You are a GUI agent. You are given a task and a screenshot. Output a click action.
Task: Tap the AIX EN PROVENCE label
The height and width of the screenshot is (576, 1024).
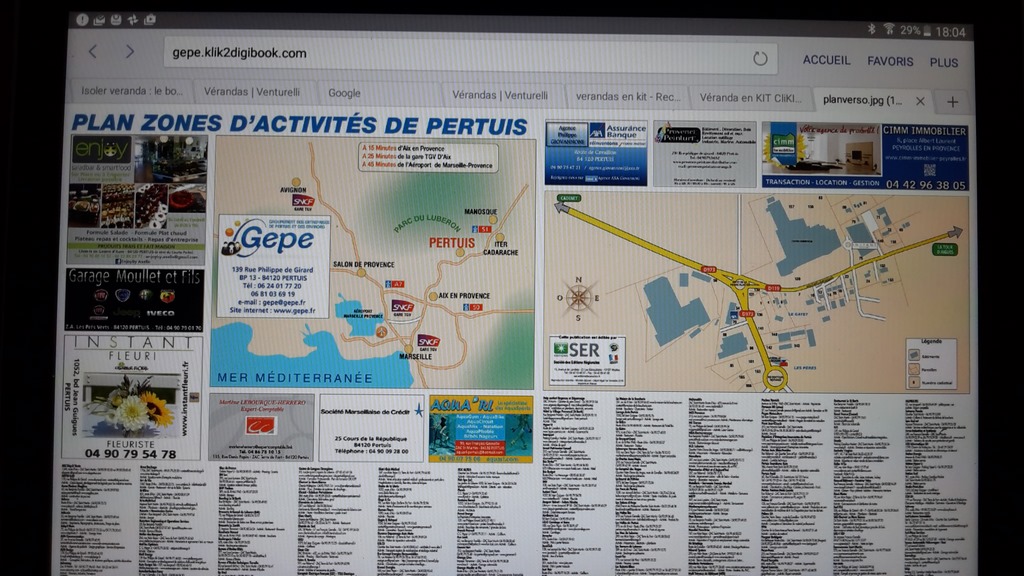pyautogui.click(x=464, y=296)
